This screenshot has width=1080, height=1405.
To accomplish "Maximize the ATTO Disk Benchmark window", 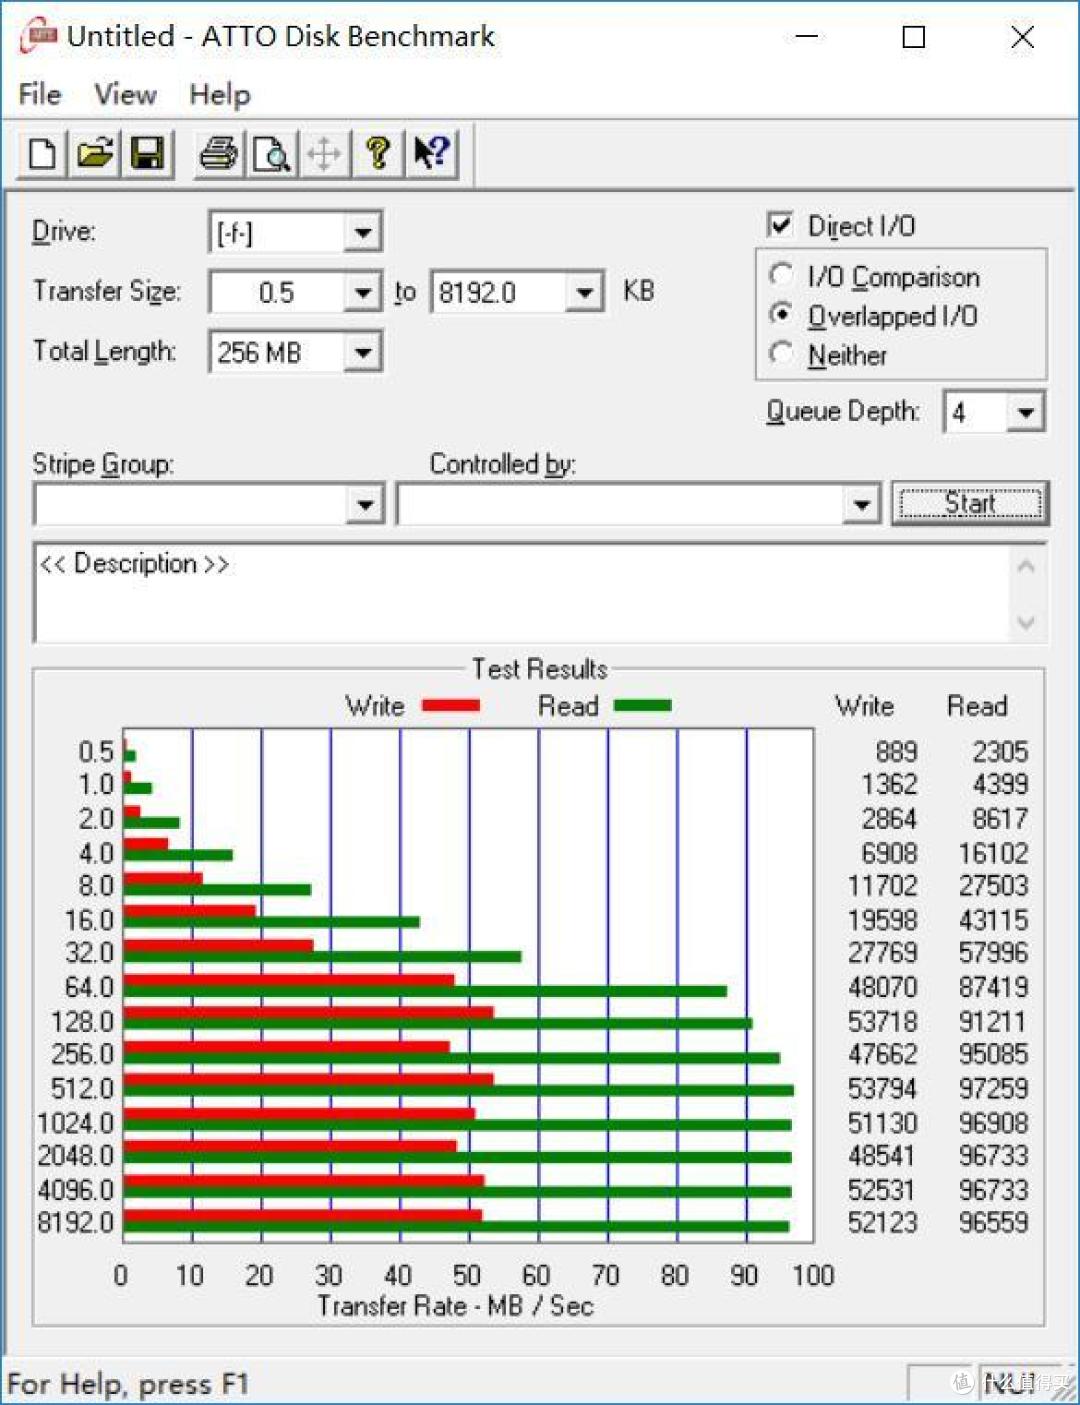I will click(914, 37).
